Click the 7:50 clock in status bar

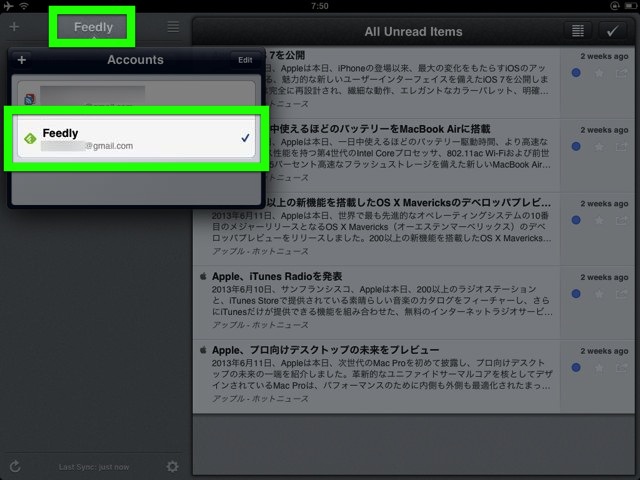point(320,6)
